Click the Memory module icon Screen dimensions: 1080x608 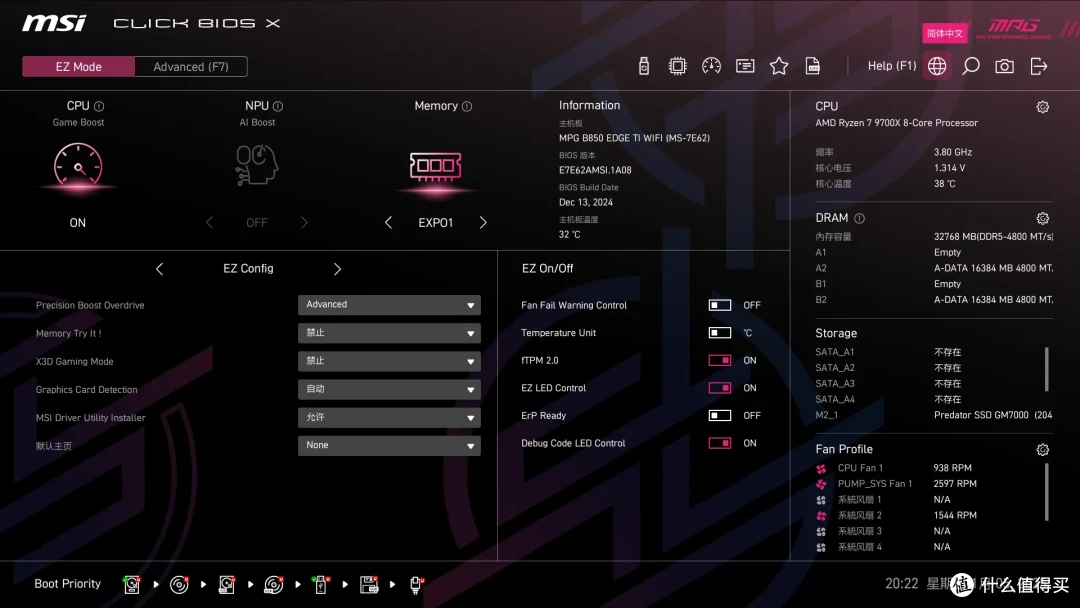[435, 167]
